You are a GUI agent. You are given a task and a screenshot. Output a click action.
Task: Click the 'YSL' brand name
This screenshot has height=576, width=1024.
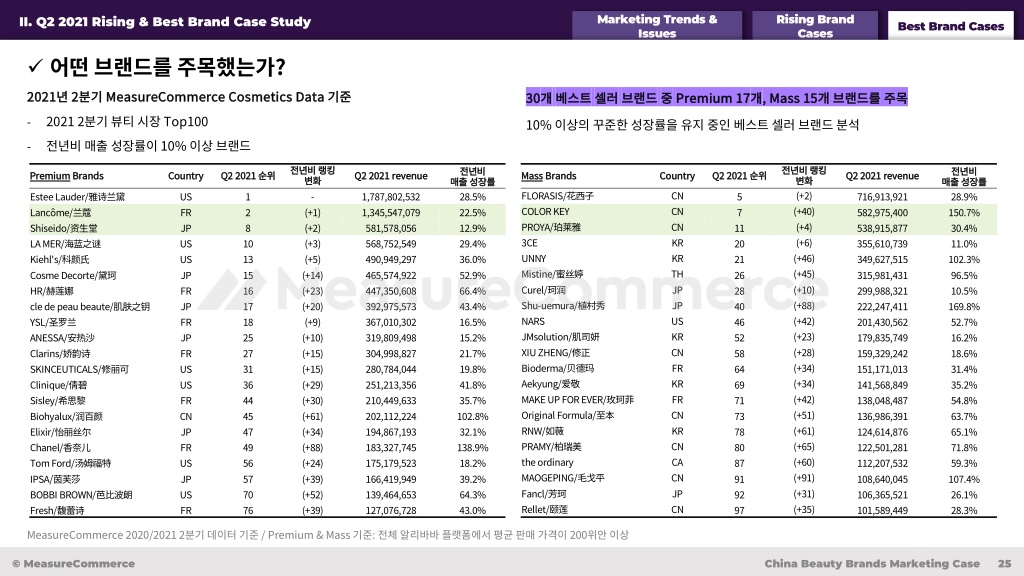[53, 322]
